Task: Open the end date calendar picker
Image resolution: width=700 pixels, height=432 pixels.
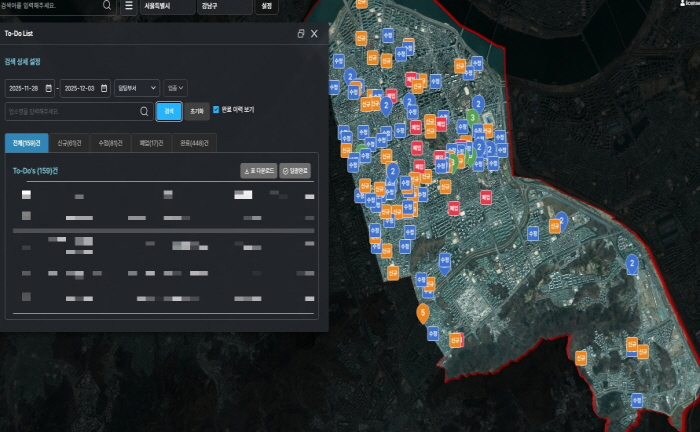Action: pos(105,87)
